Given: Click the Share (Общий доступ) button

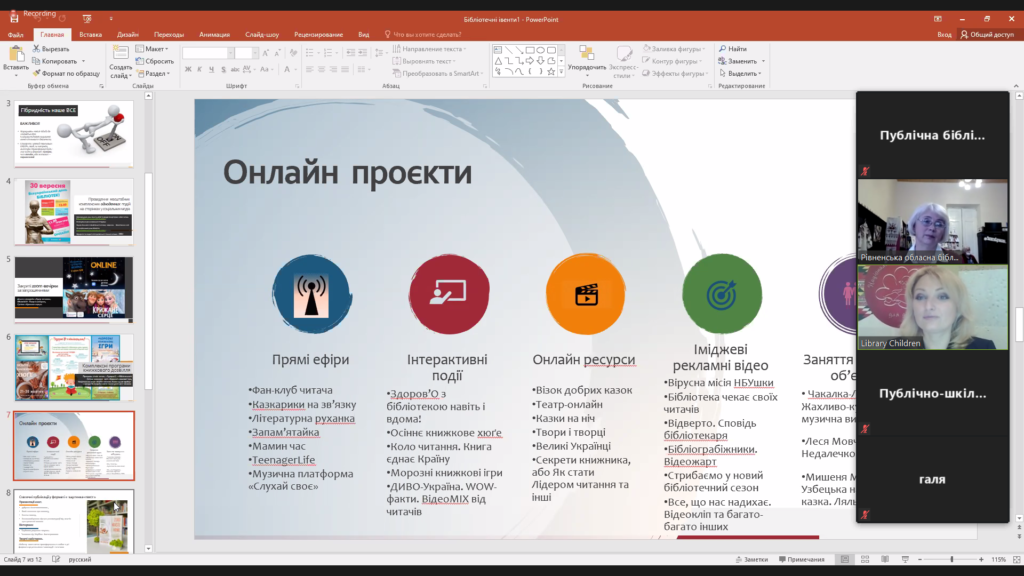Looking at the screenshot, I should pos(986,34).
